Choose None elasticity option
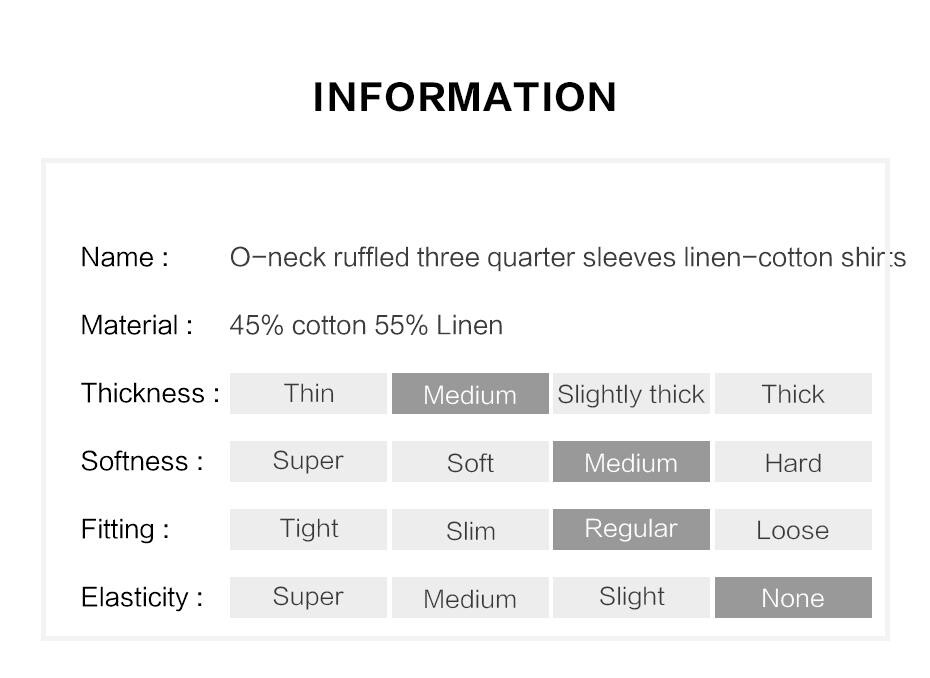The width and height of the screenshot is (930, 678). pos(793,597)
